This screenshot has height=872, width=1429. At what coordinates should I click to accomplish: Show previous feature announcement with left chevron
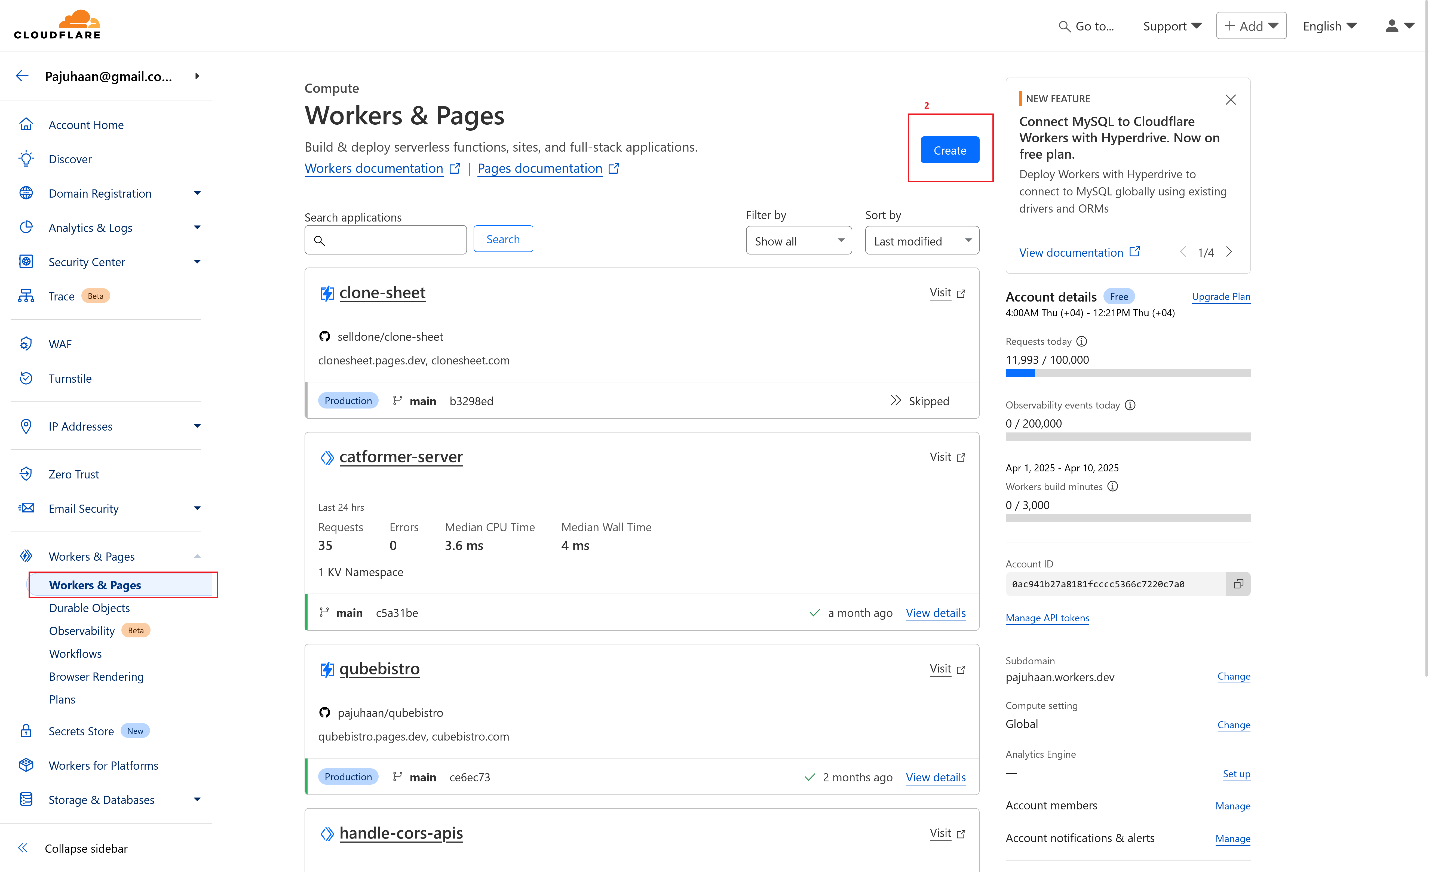(1183, 252)
